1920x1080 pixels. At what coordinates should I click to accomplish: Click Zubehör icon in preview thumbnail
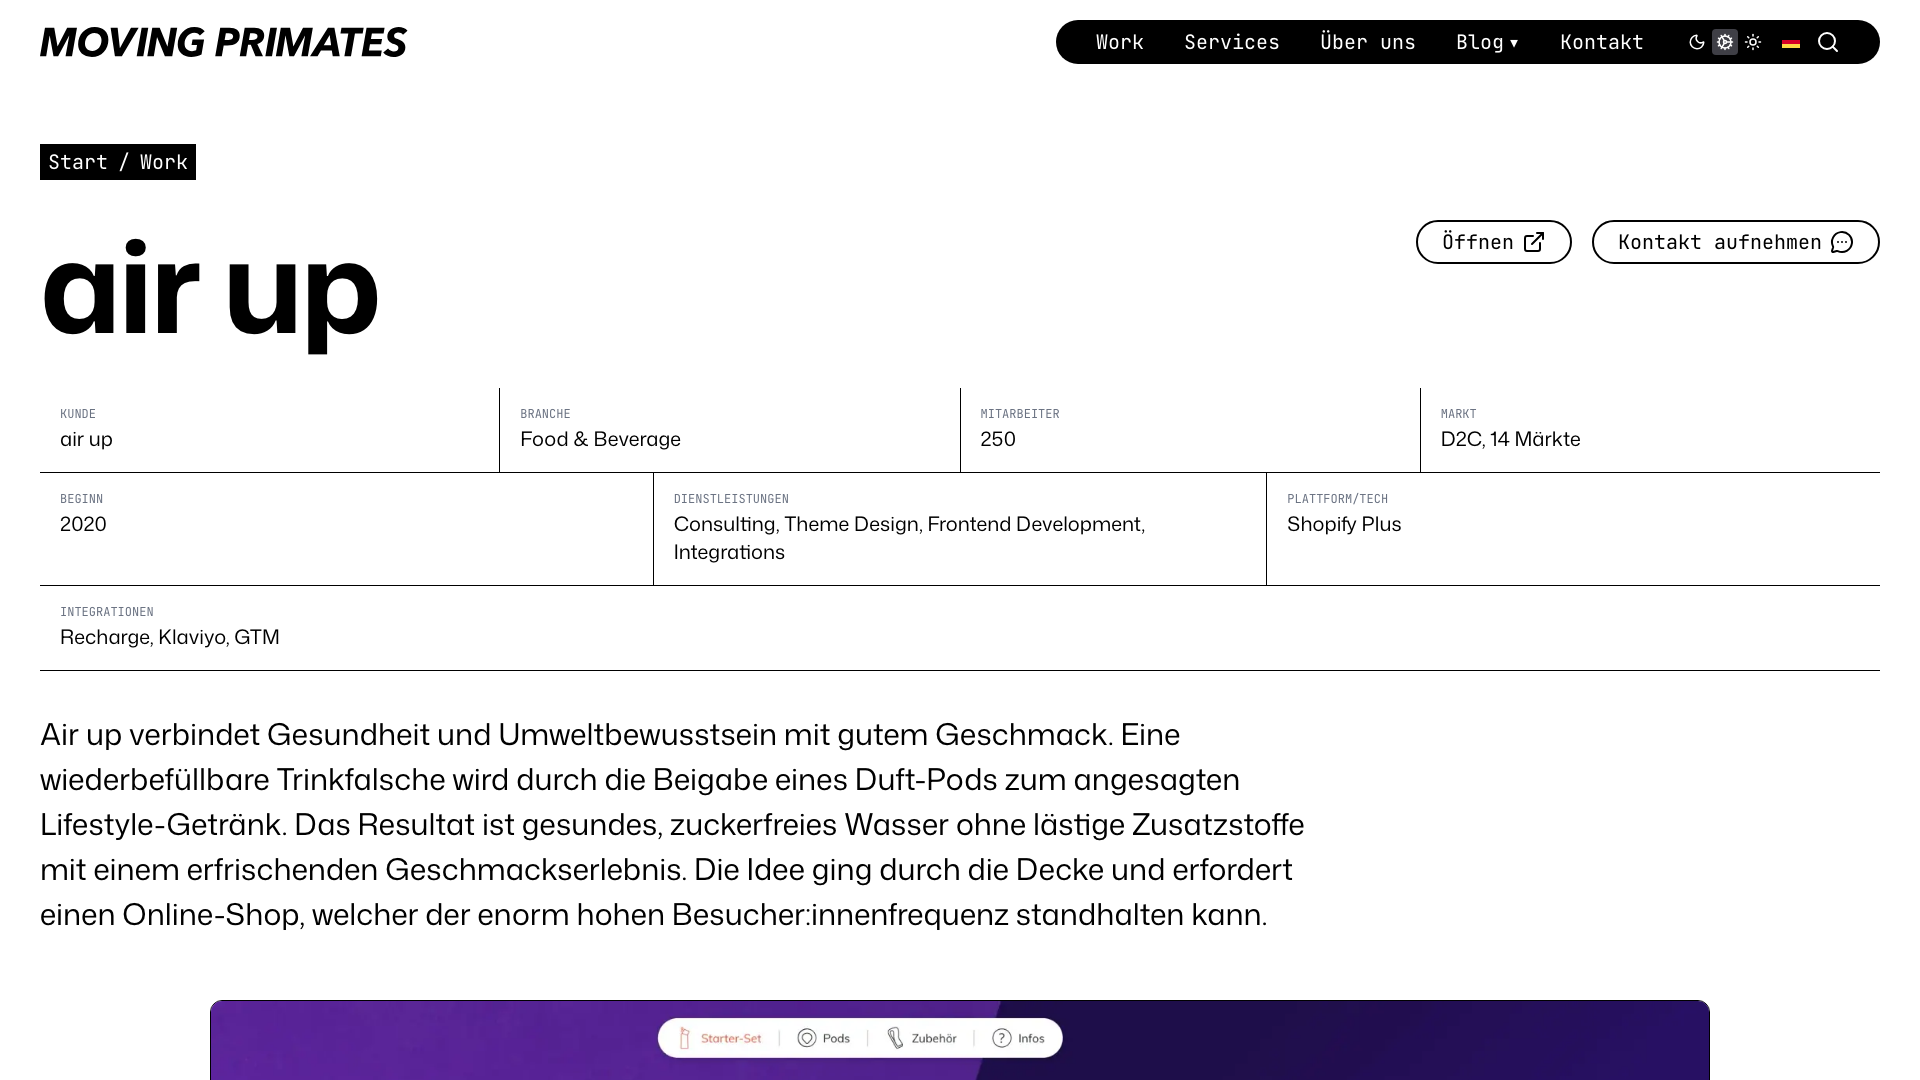point(895,1038)
